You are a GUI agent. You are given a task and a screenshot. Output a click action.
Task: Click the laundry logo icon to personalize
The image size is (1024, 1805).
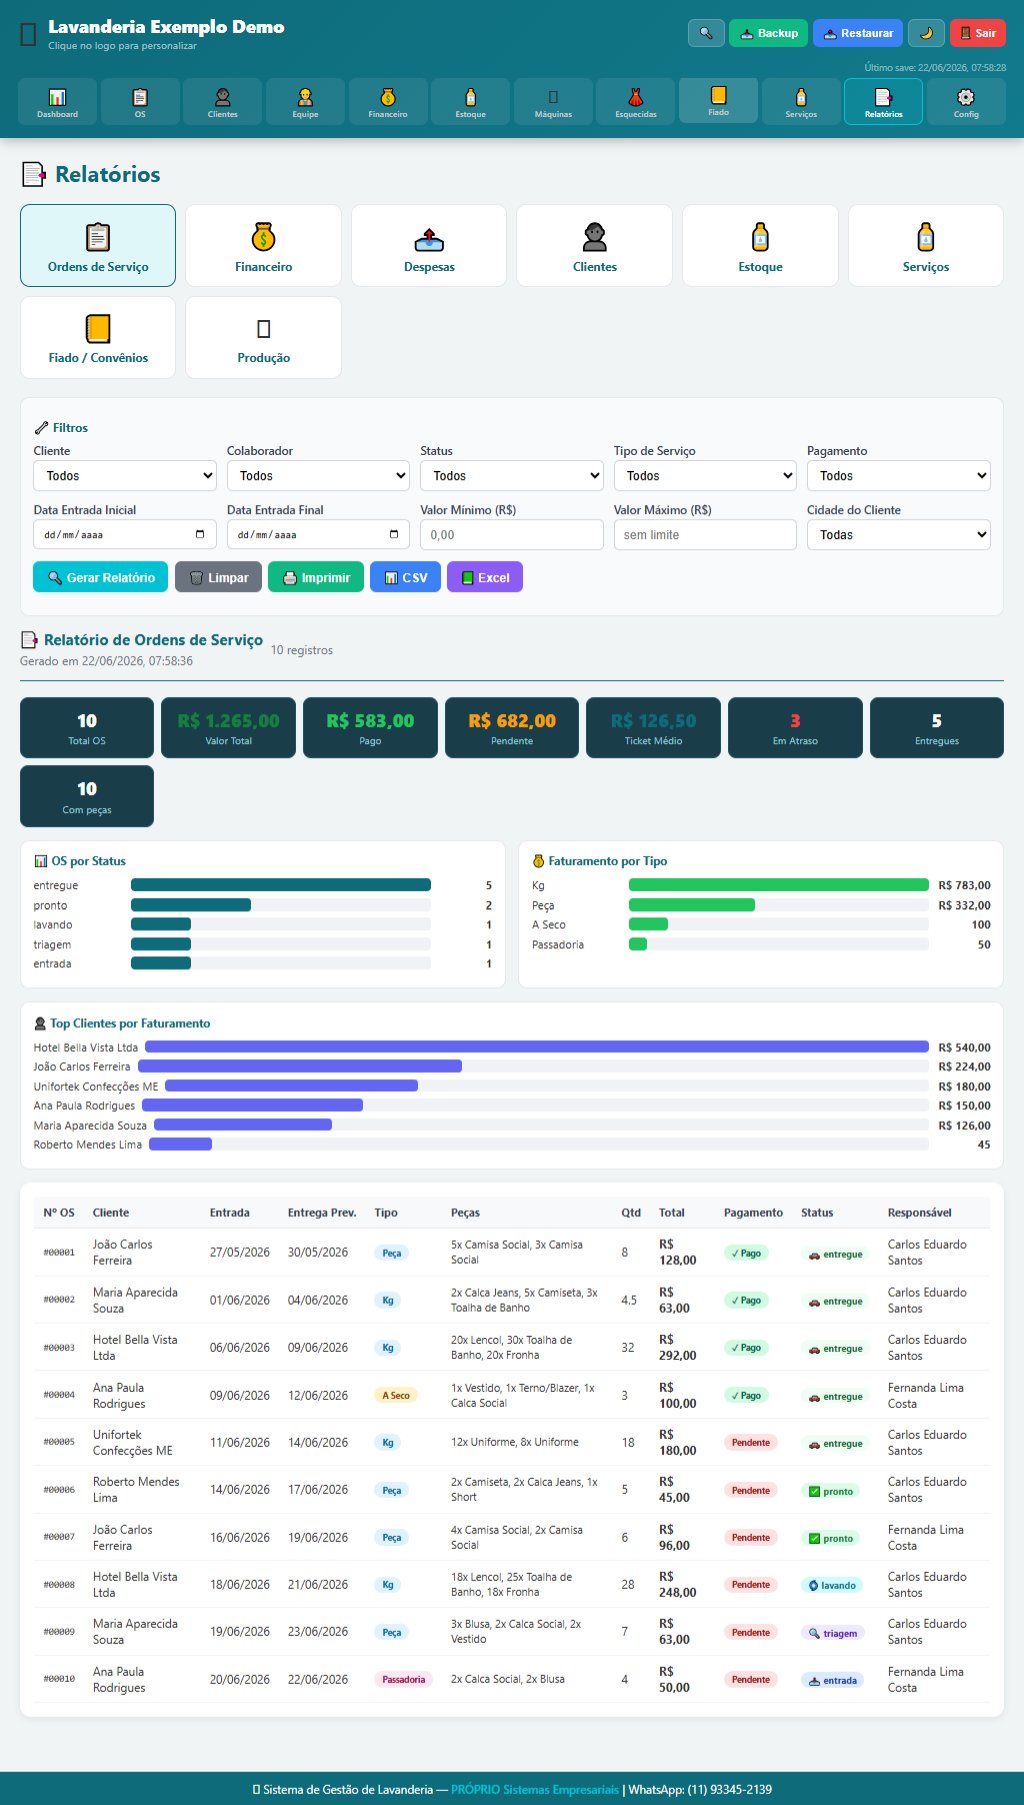tap(28, 34)
